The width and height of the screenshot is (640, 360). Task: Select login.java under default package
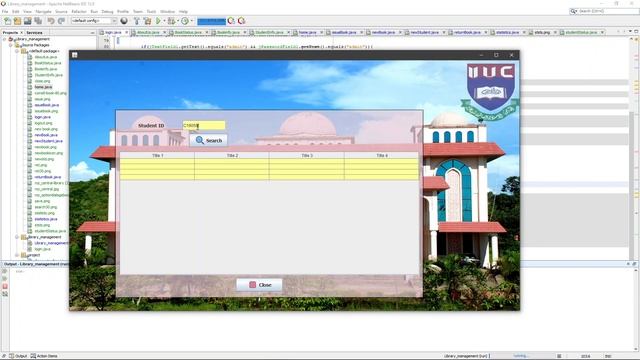(42, 117)
